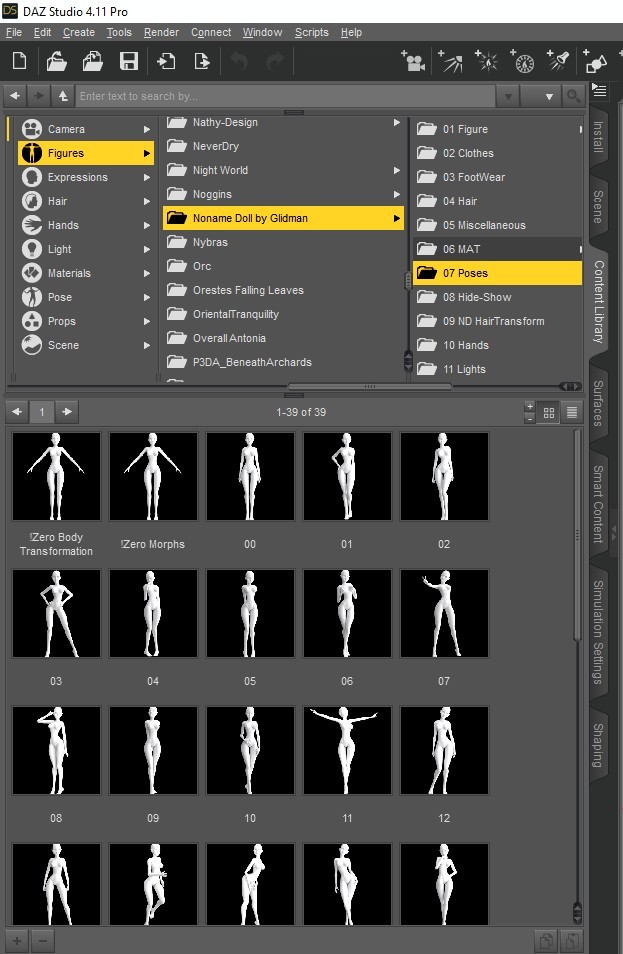Select pose thumbnail 11

[347, 750]
